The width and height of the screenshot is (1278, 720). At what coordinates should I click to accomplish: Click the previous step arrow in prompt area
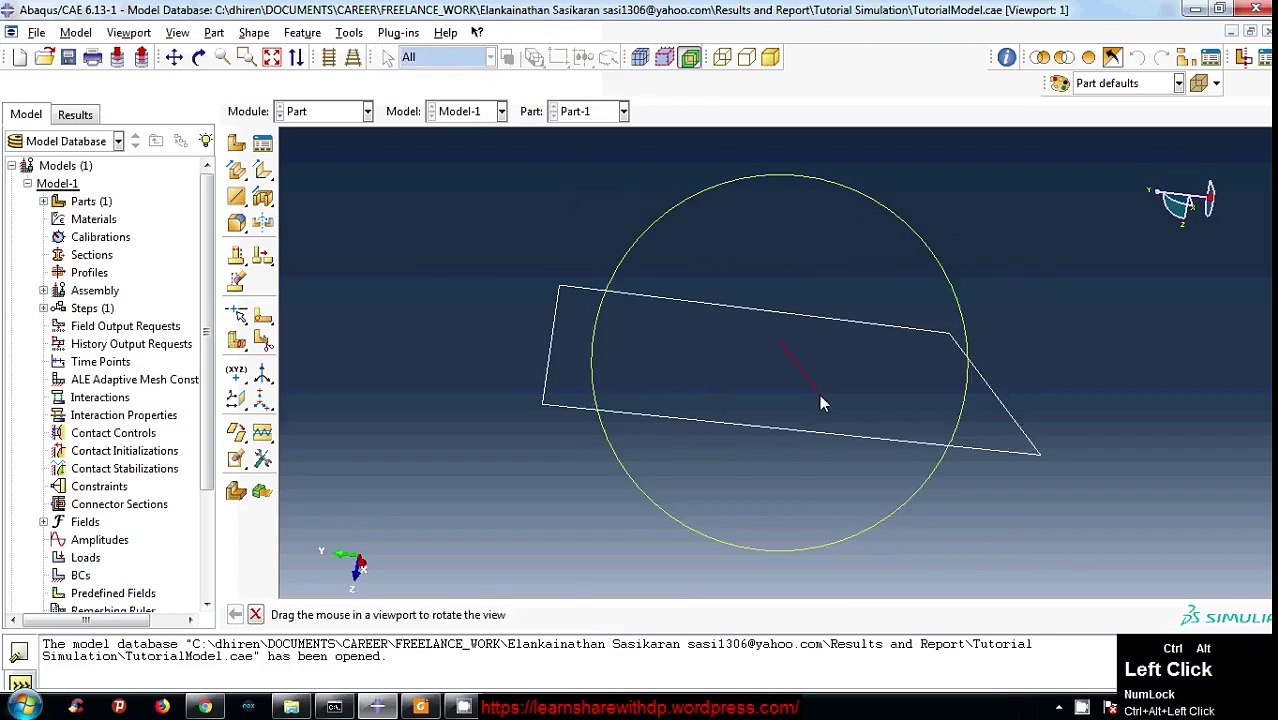coord(234,615)
